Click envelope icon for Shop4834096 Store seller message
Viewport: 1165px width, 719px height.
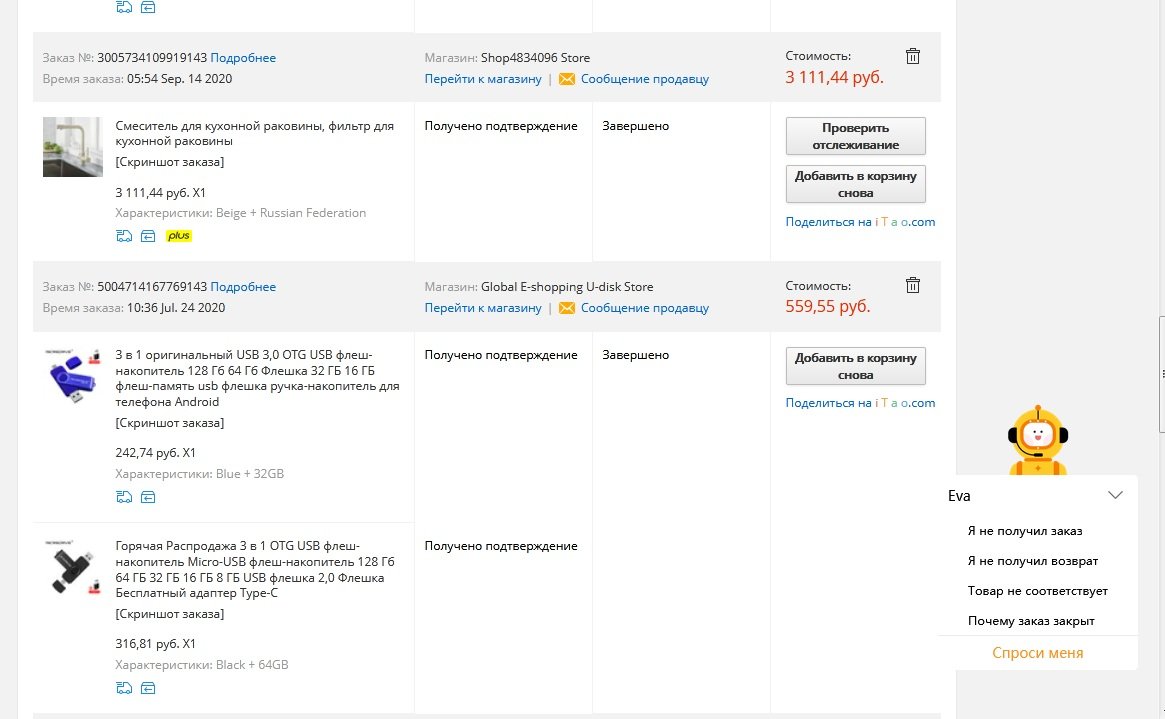(x=567, y=79)
